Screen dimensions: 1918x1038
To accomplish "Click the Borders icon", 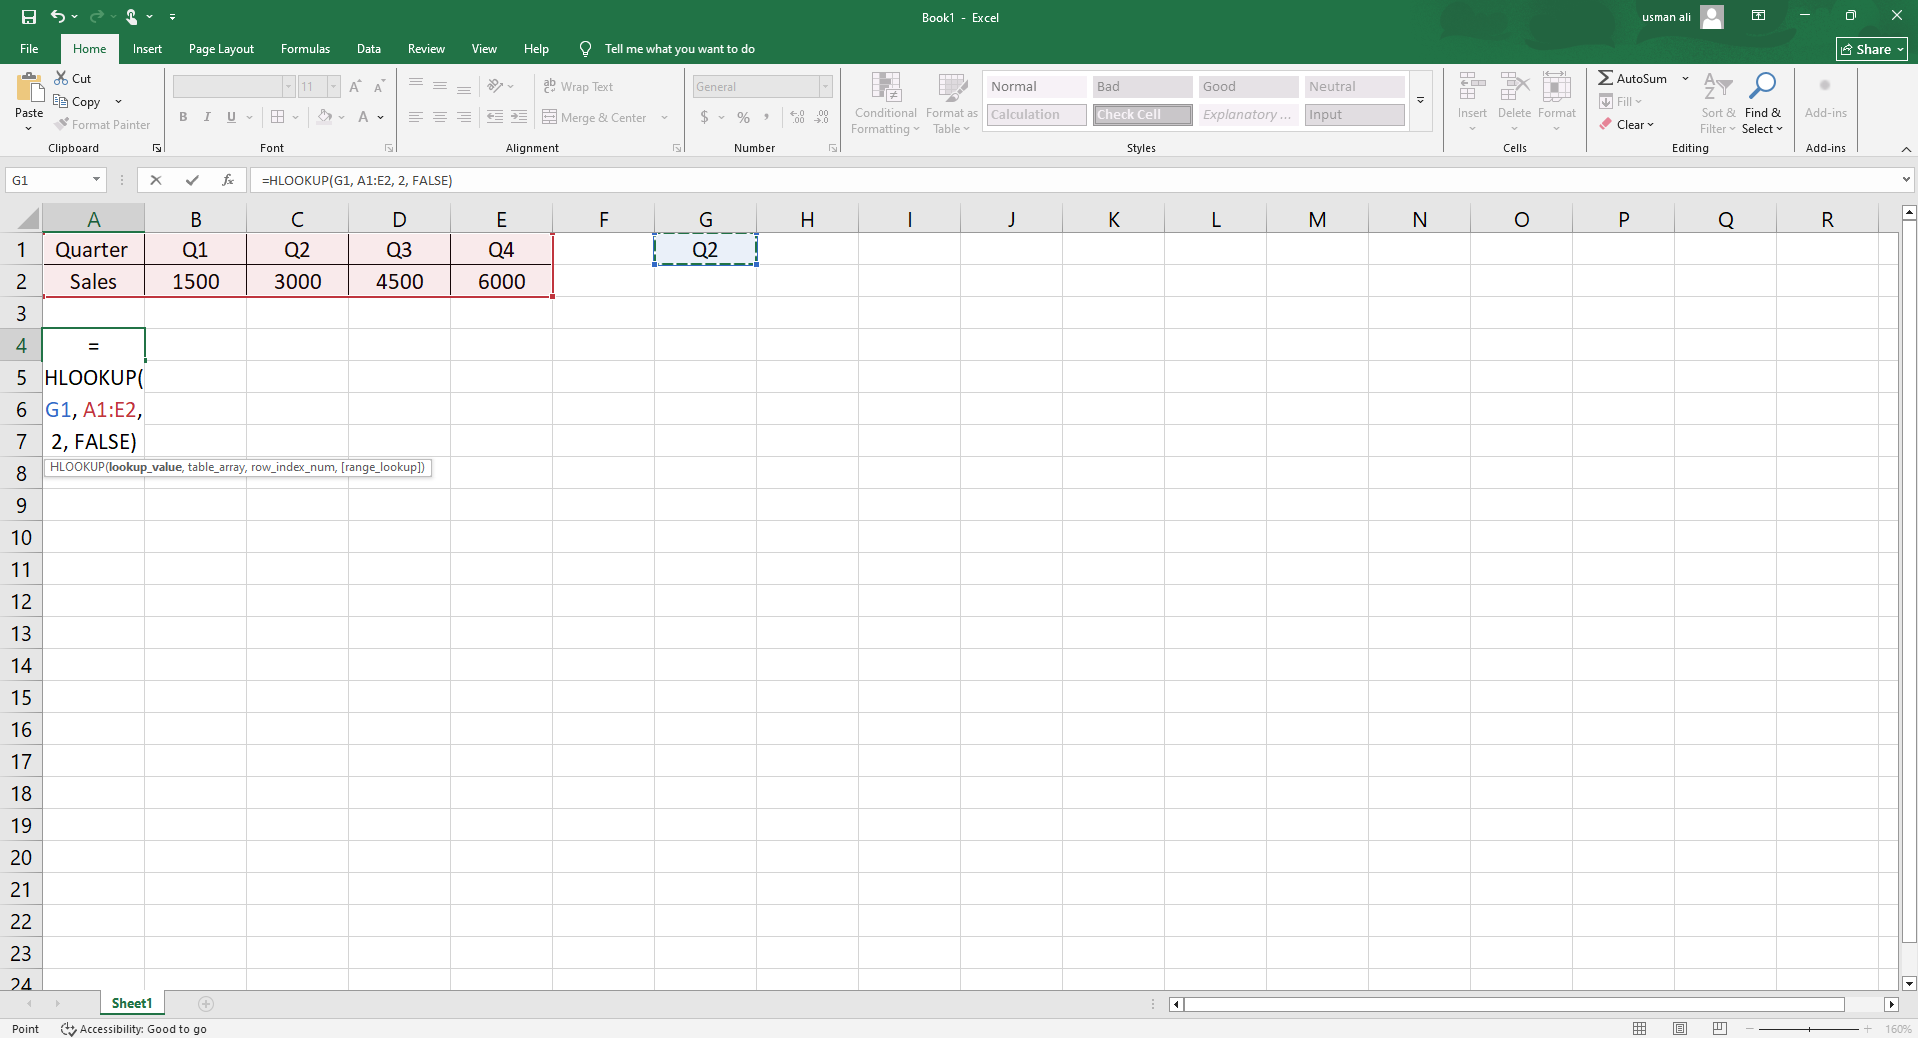I will (278, 117).
